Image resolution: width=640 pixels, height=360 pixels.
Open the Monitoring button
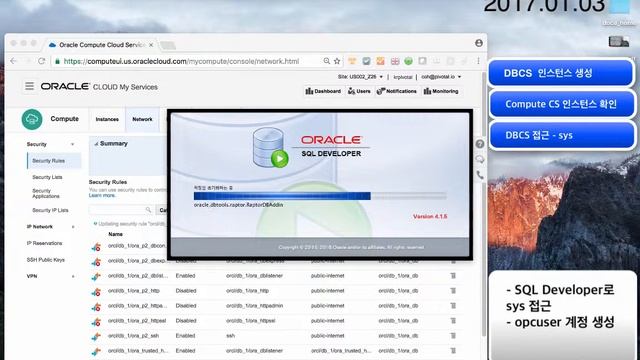tap(441, 91)
